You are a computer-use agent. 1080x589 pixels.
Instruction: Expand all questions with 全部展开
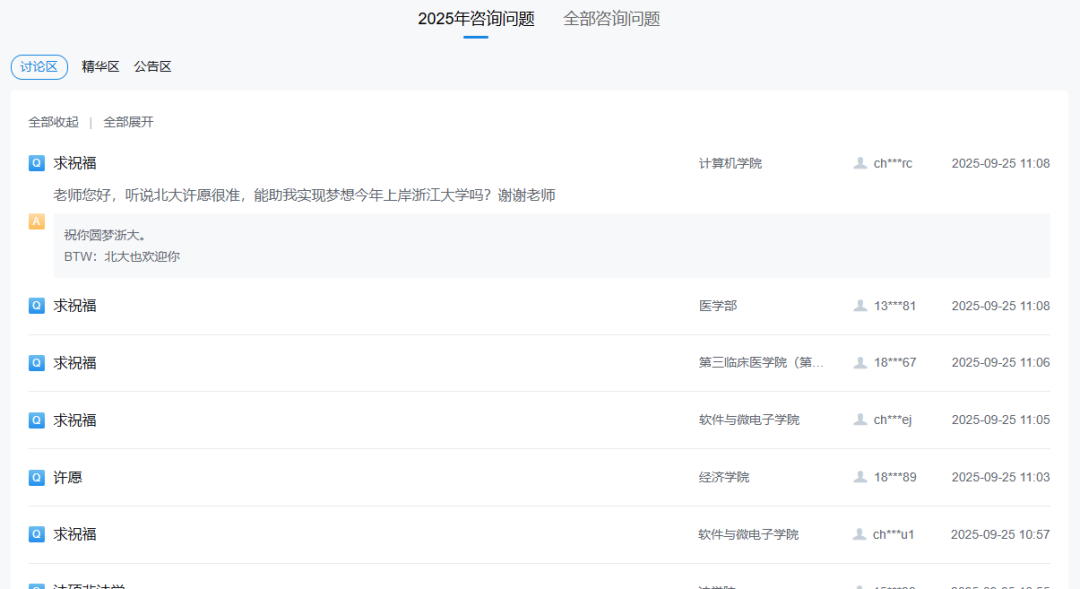[x=129, y=122]
